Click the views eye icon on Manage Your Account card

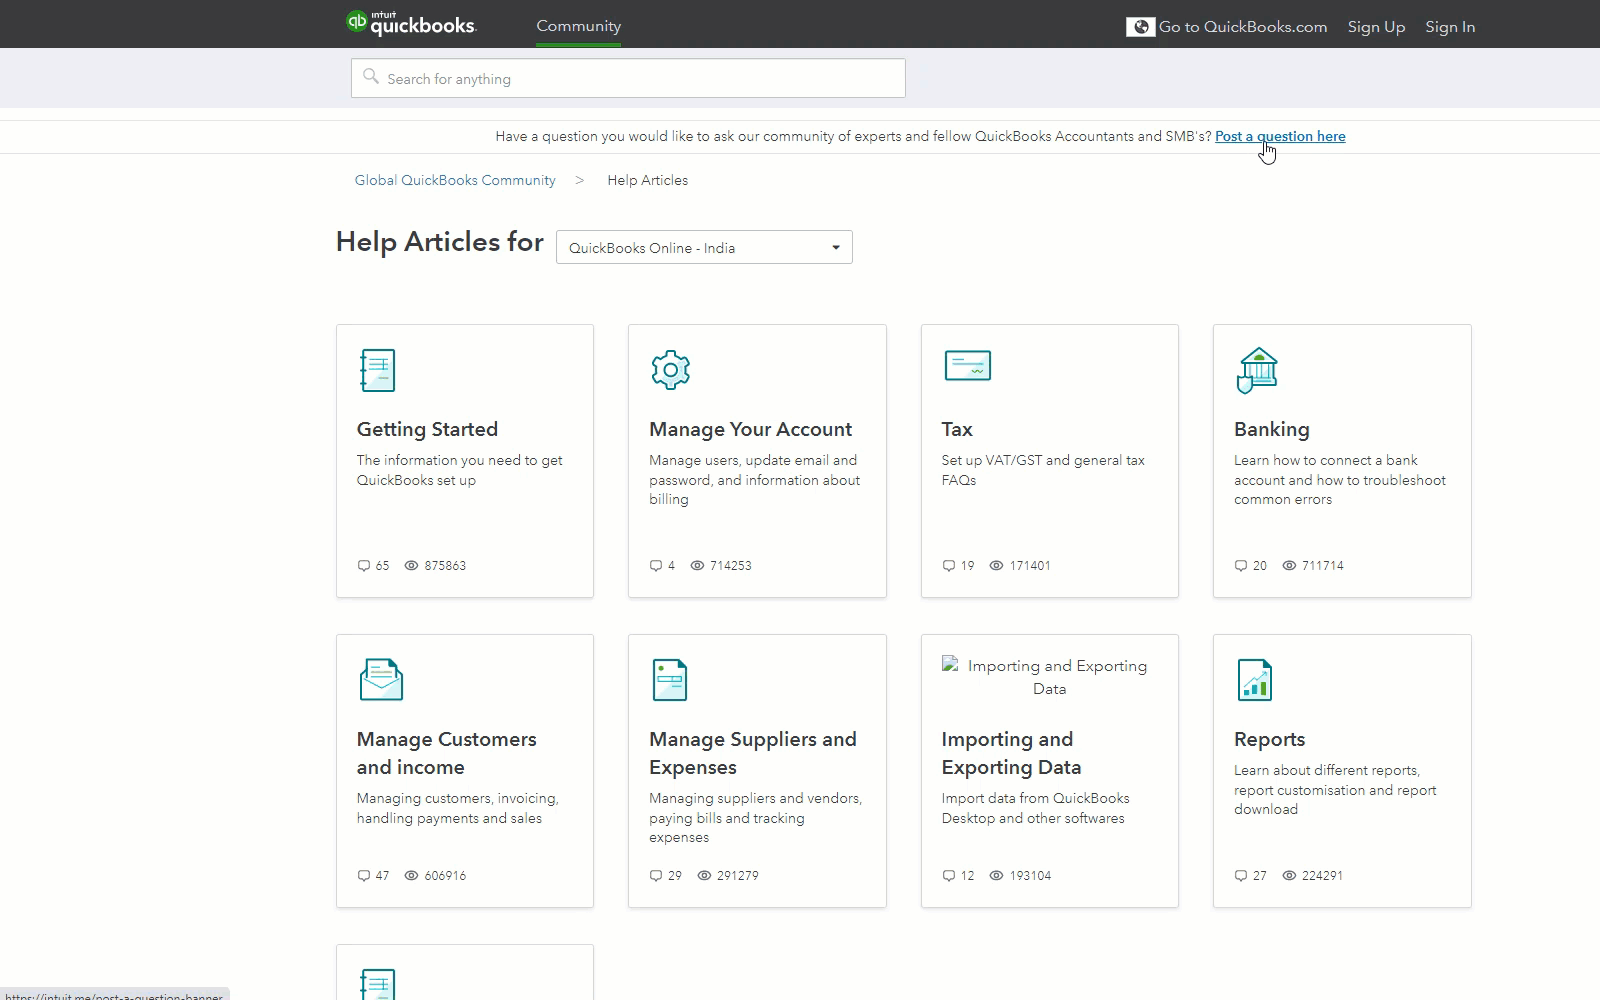coord(697,566)
